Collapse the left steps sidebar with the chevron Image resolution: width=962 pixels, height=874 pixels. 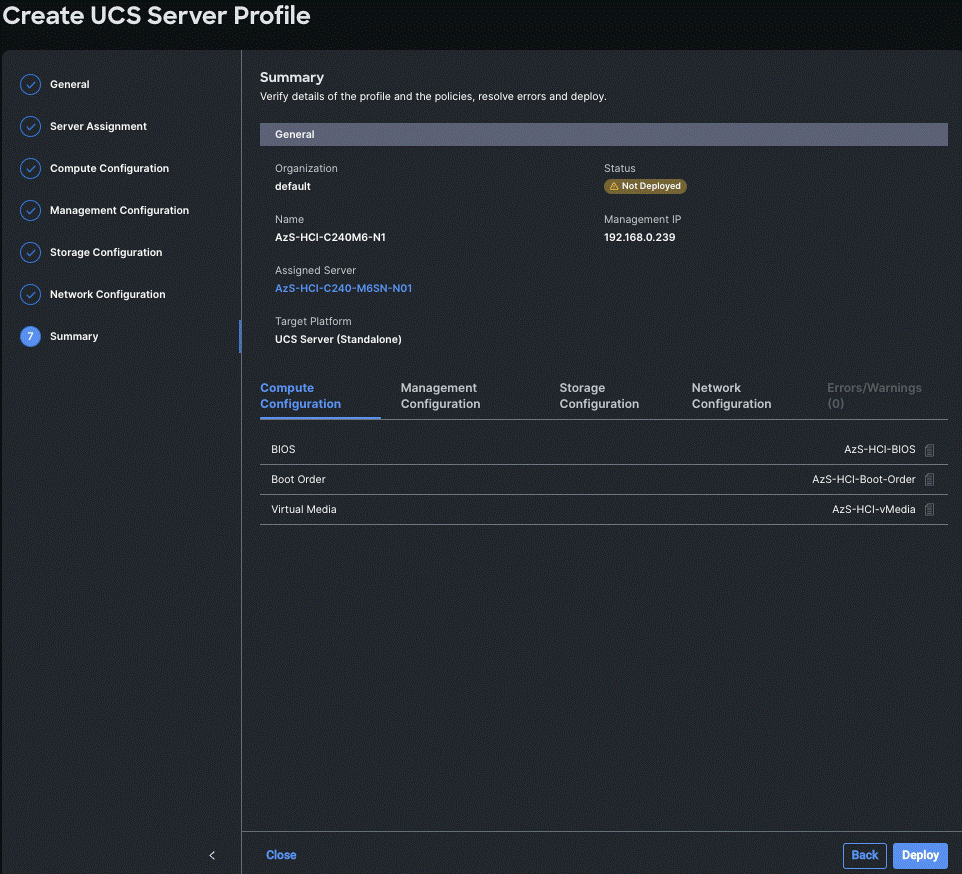pyautogui.click(x=211, y=855)
